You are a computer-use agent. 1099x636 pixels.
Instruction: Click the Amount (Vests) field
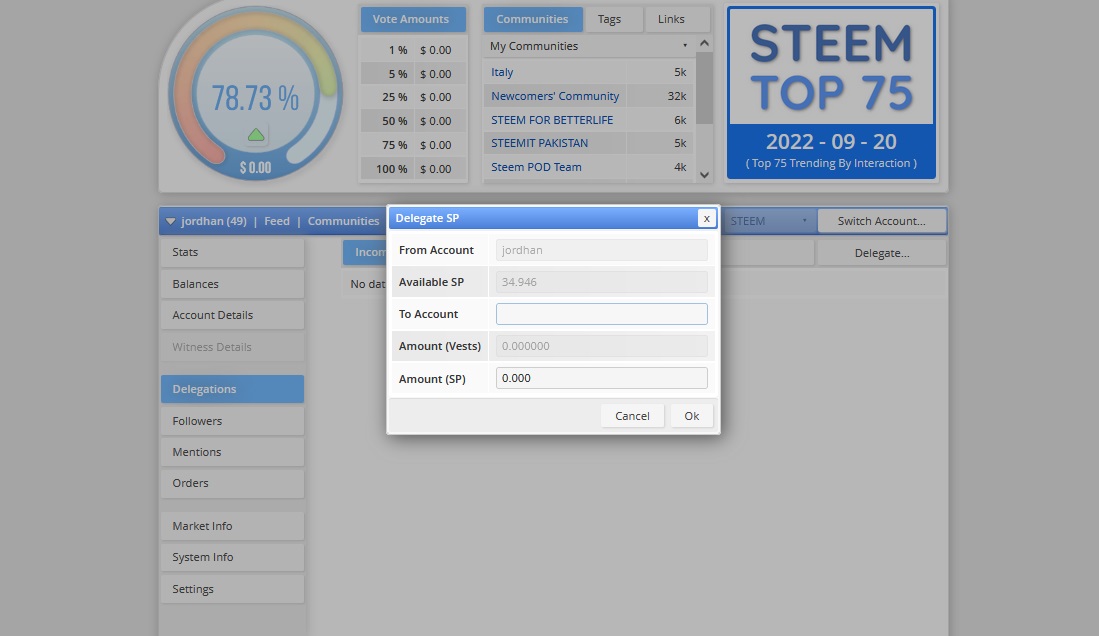(601, 346)
